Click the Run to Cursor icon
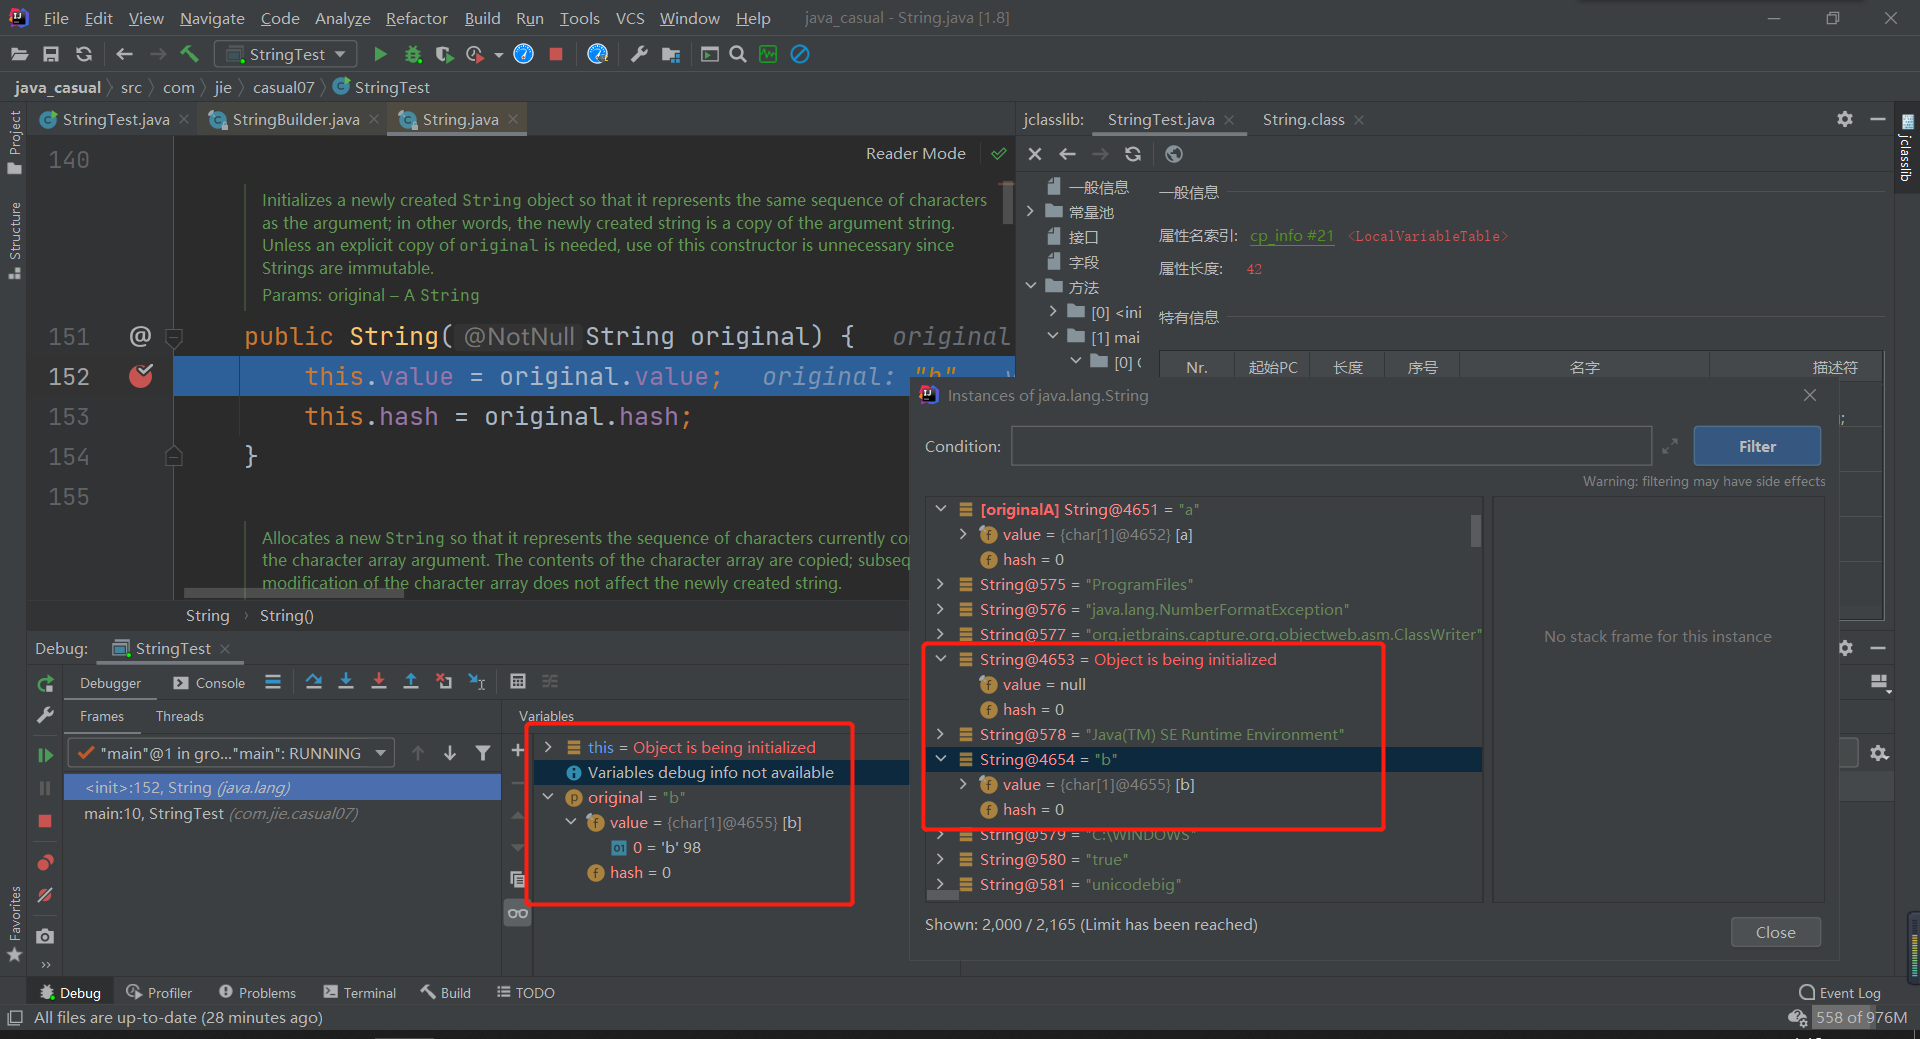Viewport: 1920px width, 1039px height. [x=477, y=682]
